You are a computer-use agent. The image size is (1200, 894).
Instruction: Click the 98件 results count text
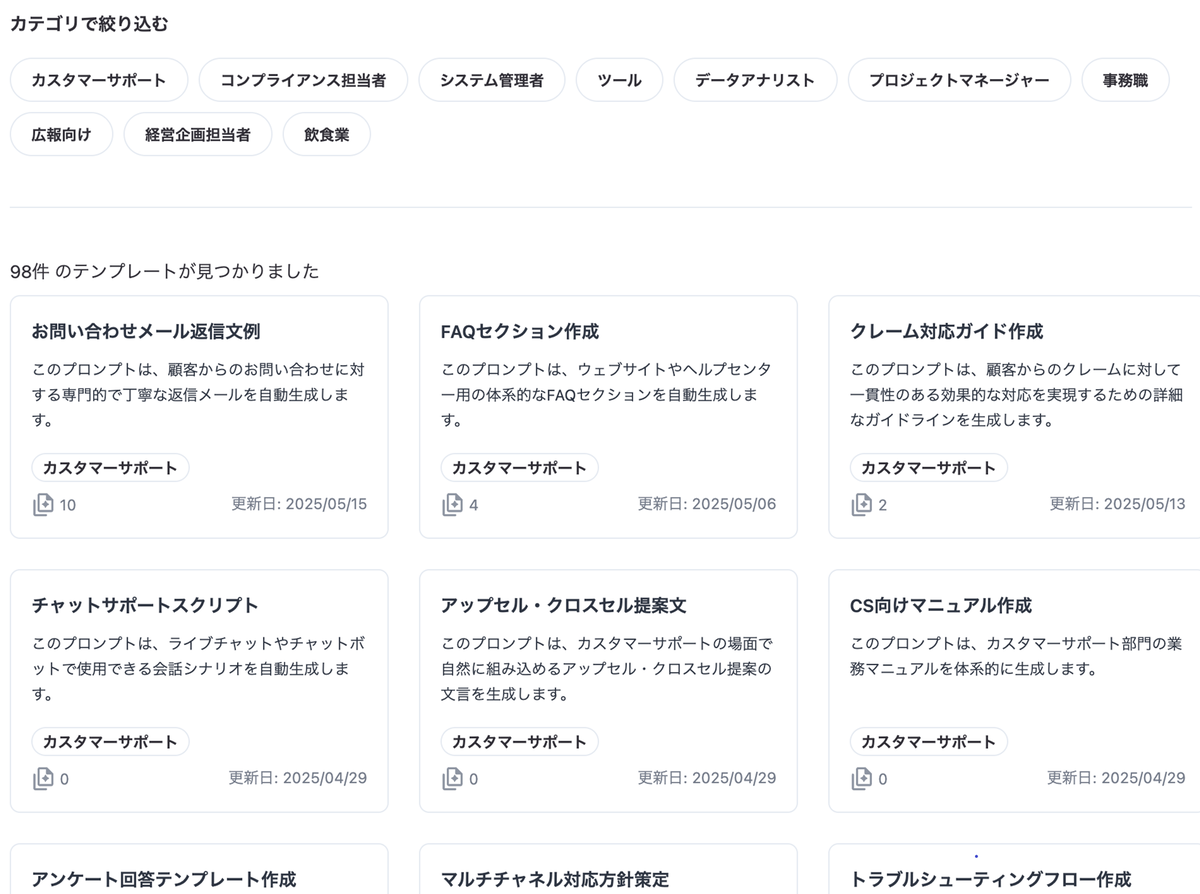pos(164,271)
